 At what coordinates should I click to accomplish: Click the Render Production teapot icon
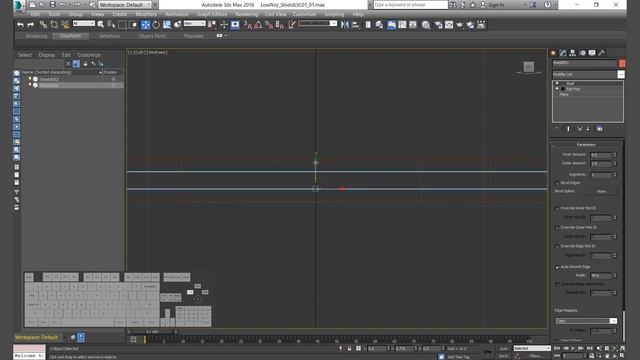tap(460, 25)
